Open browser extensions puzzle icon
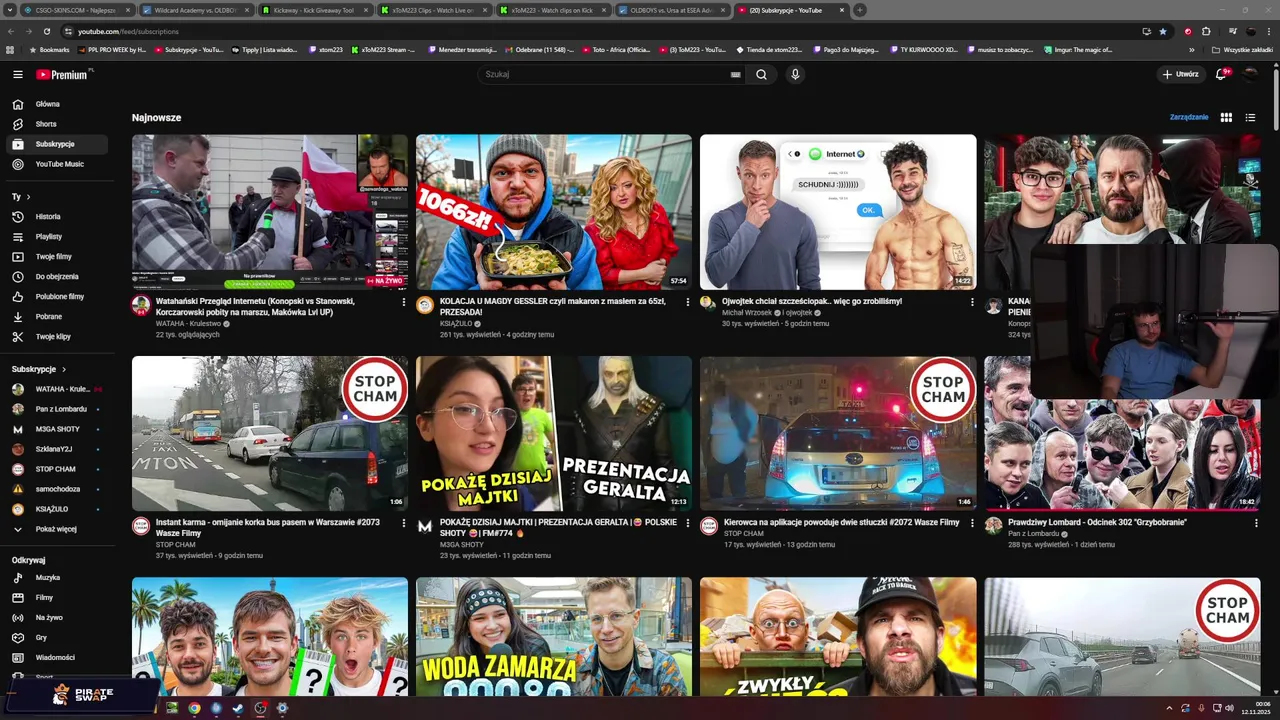 pyautogui.click(x=1206, y=31)
